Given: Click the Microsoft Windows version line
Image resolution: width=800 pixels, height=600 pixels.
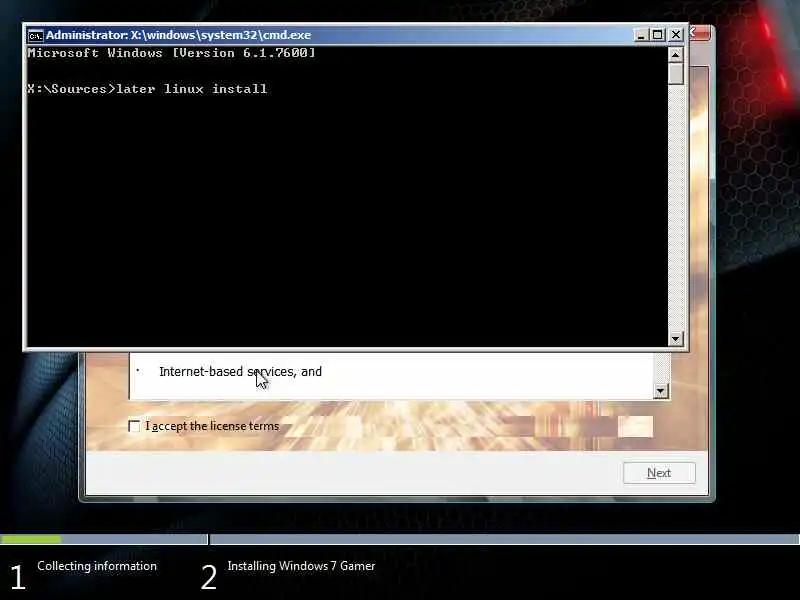Looking at the screenshot, I should (171, 53).
